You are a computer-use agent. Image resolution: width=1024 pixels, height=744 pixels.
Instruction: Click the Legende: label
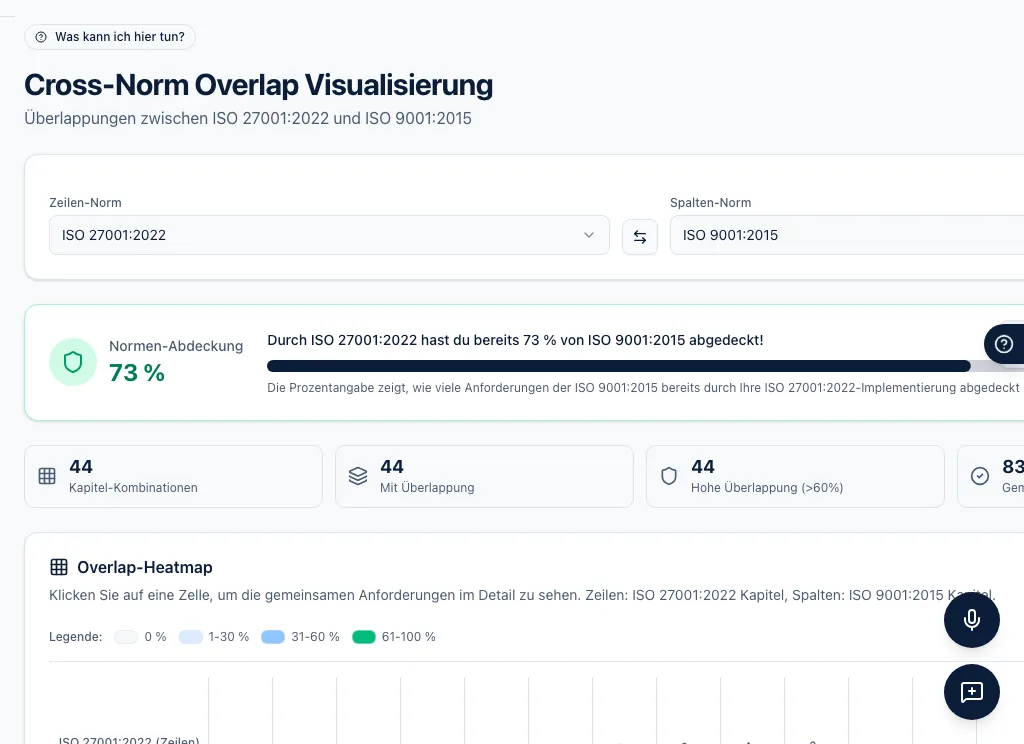click(x=76, y=637)
